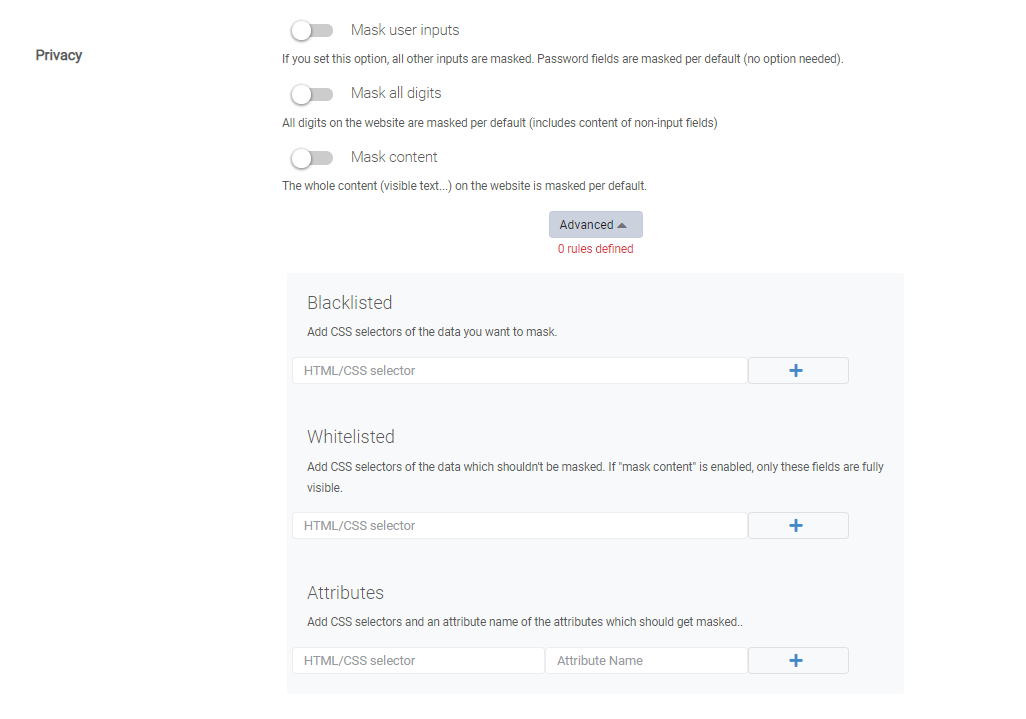
Task: Click the "Mask user inputs" label text
Action: click(405, 30)
